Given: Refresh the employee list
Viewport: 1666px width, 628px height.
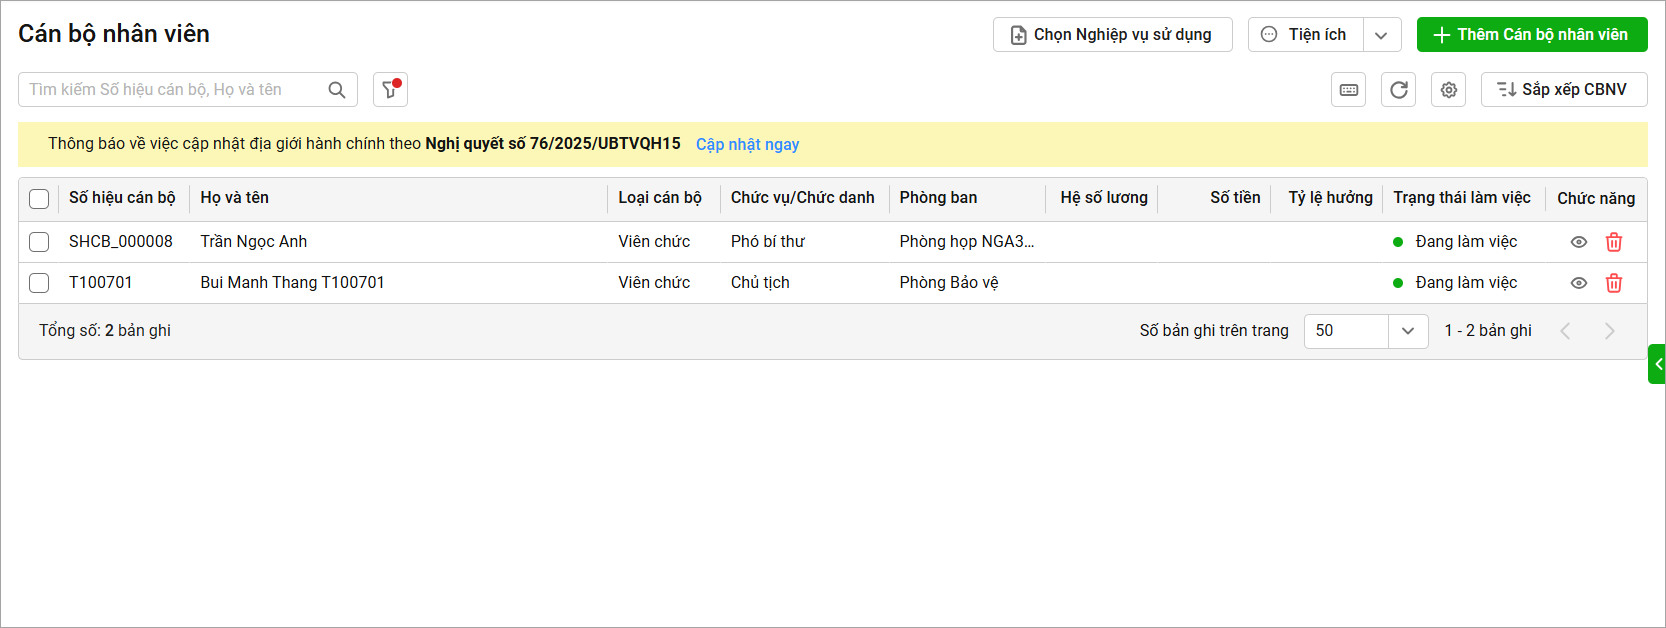Looking at the screenshot, I should [1398, 90].
